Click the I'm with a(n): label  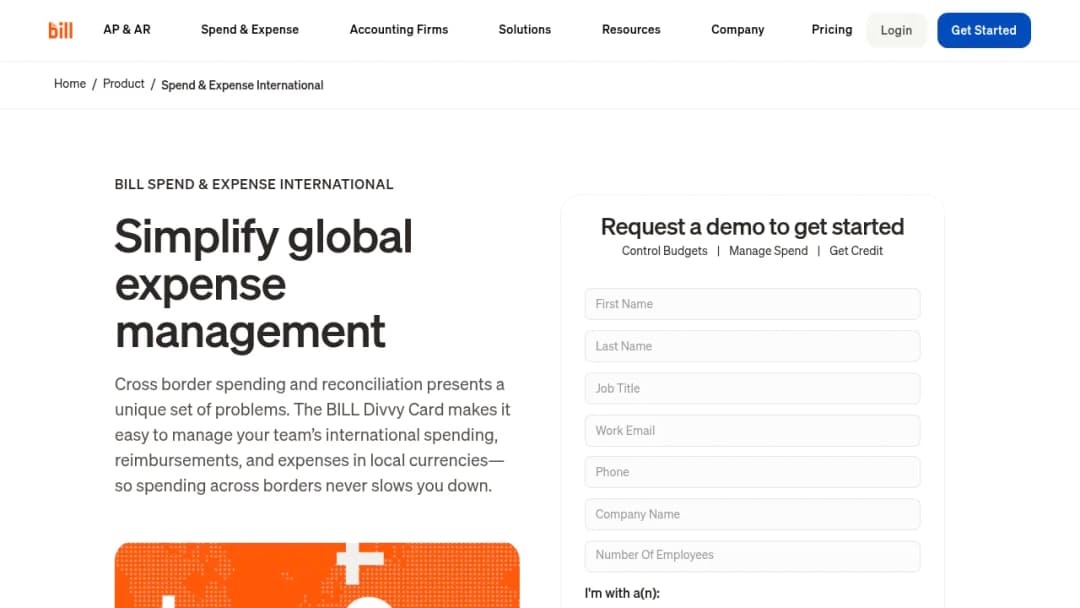(x=622, y=593)
